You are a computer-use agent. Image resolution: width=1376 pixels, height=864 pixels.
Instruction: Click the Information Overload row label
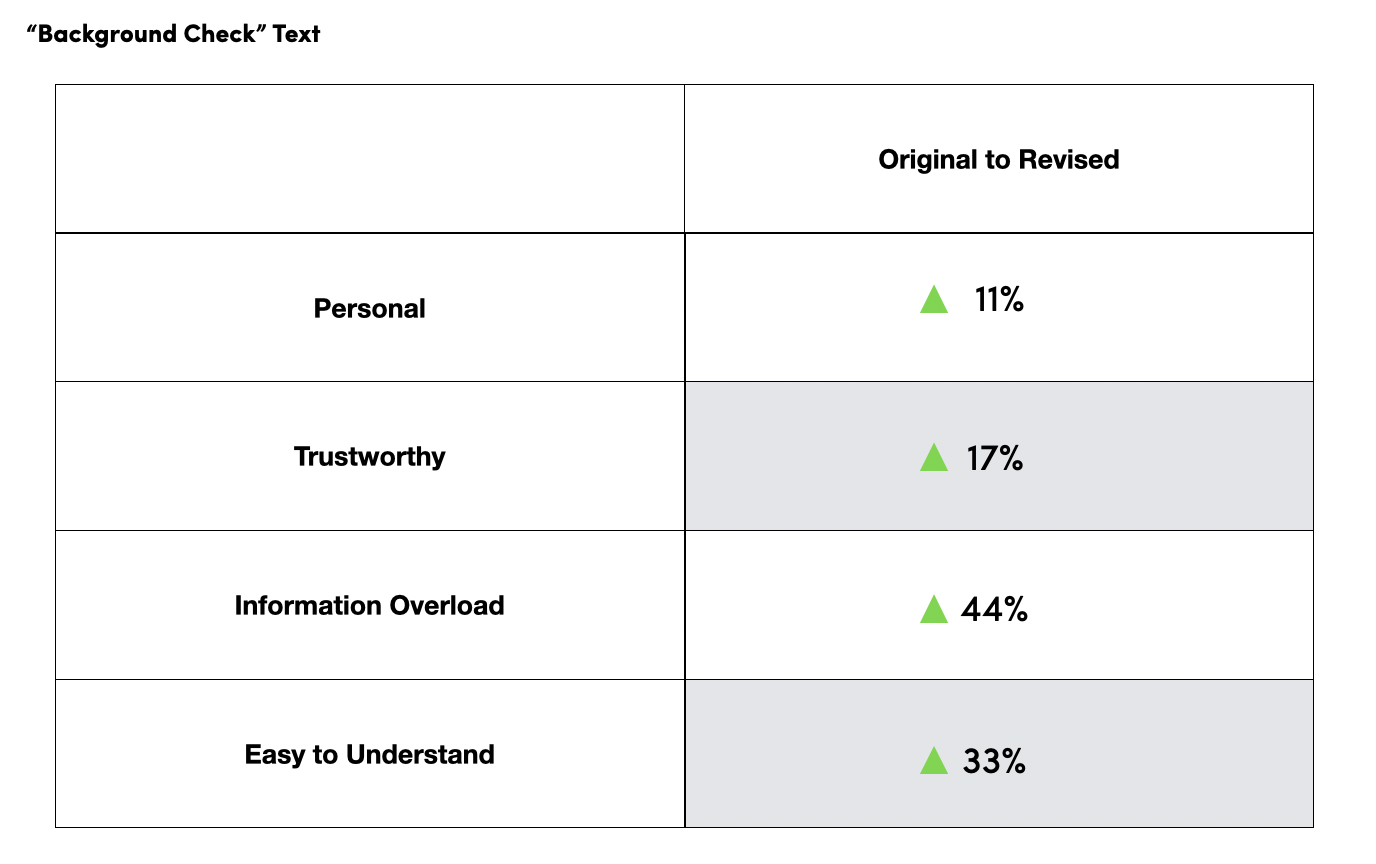(370, 606)
